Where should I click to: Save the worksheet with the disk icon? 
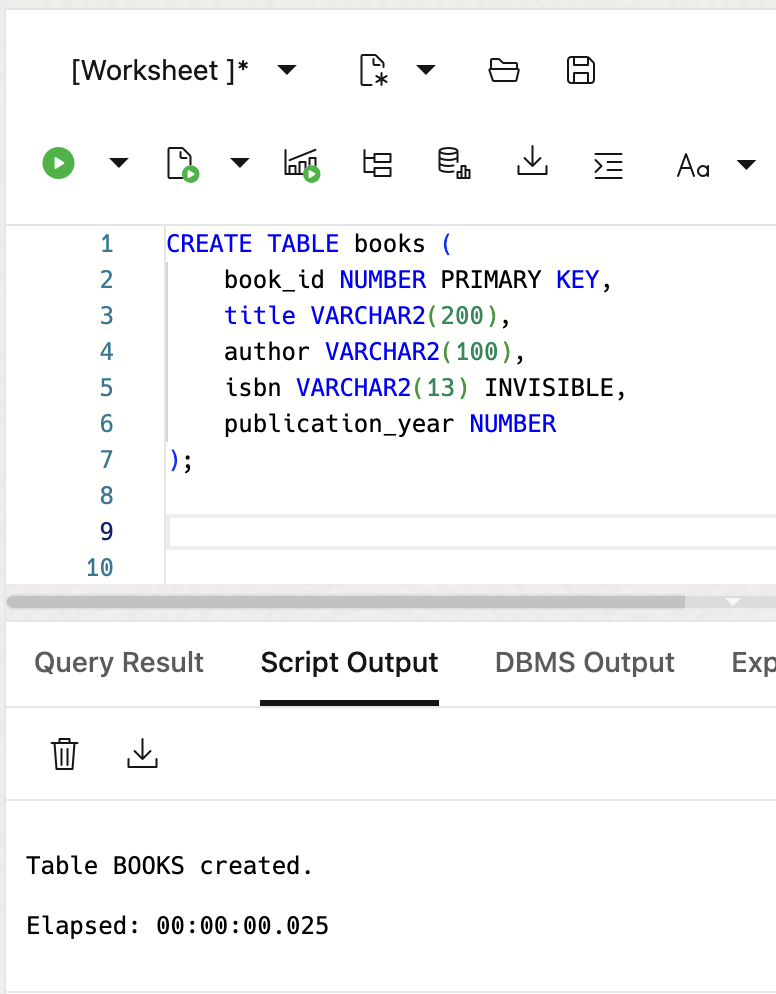(581, 70)
